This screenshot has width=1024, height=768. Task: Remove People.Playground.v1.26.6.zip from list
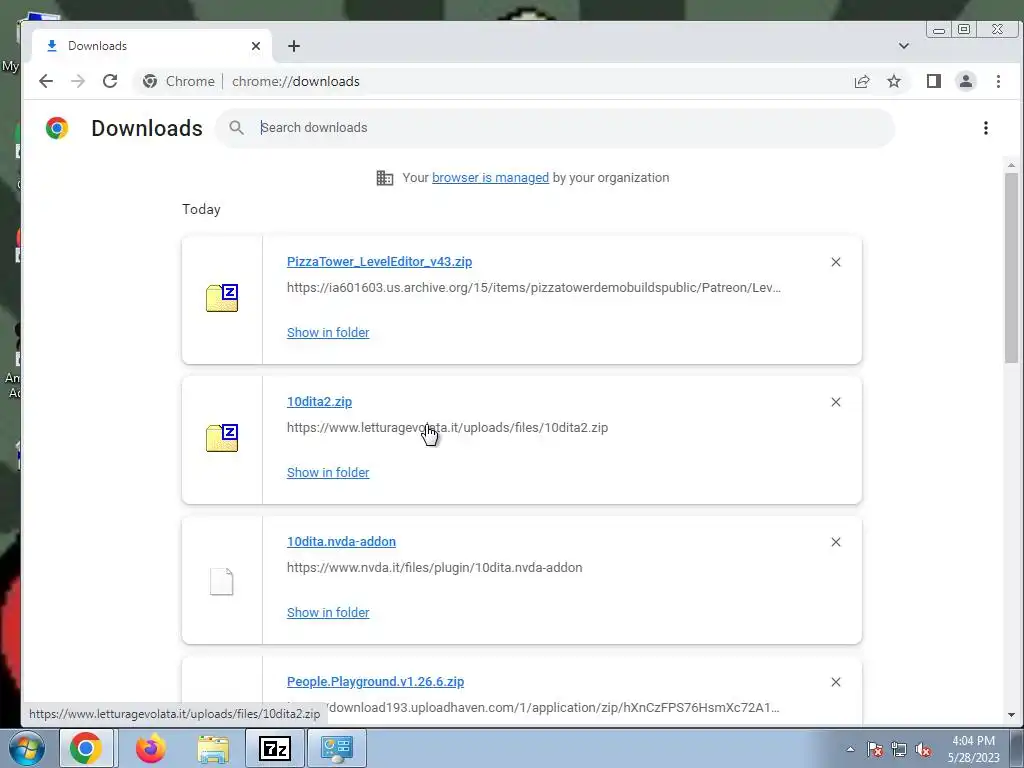click(836, 682)
